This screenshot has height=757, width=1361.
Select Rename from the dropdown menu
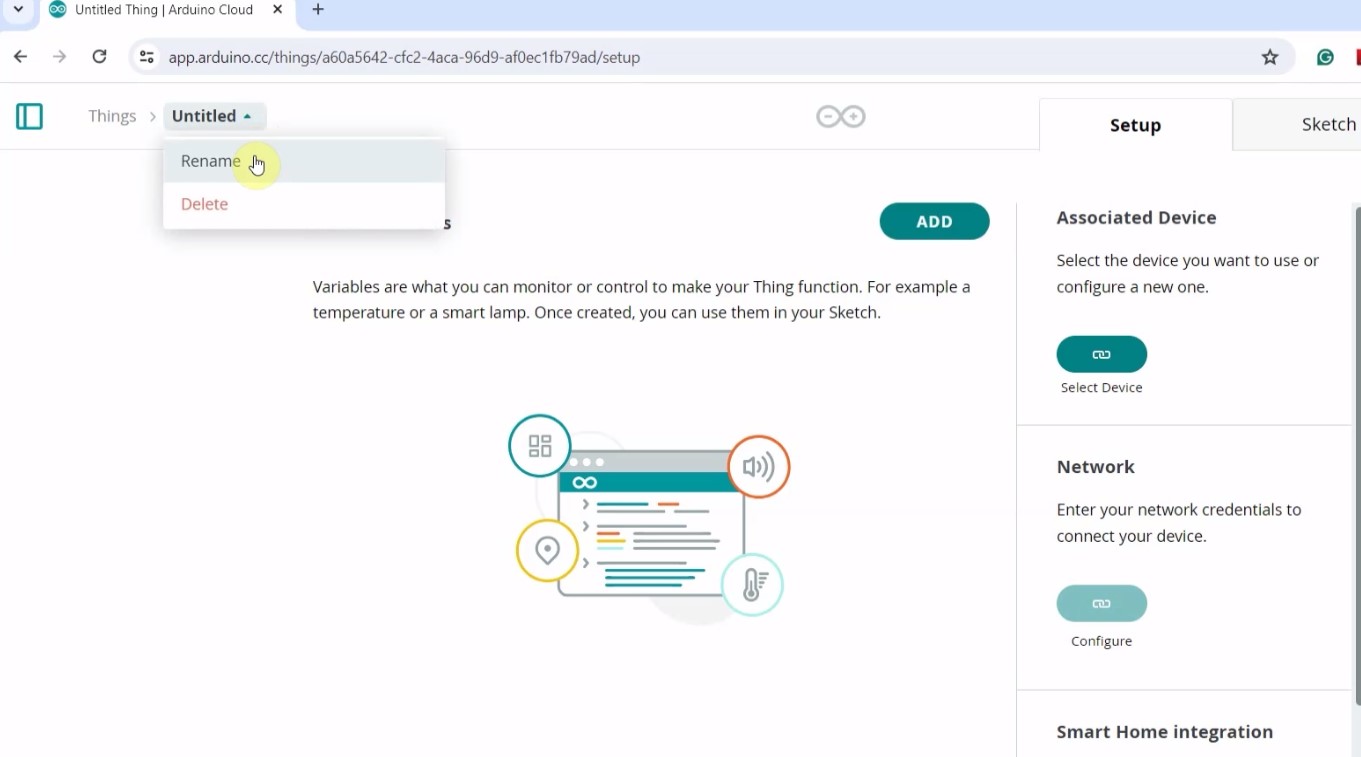click(x=211, y=161)
